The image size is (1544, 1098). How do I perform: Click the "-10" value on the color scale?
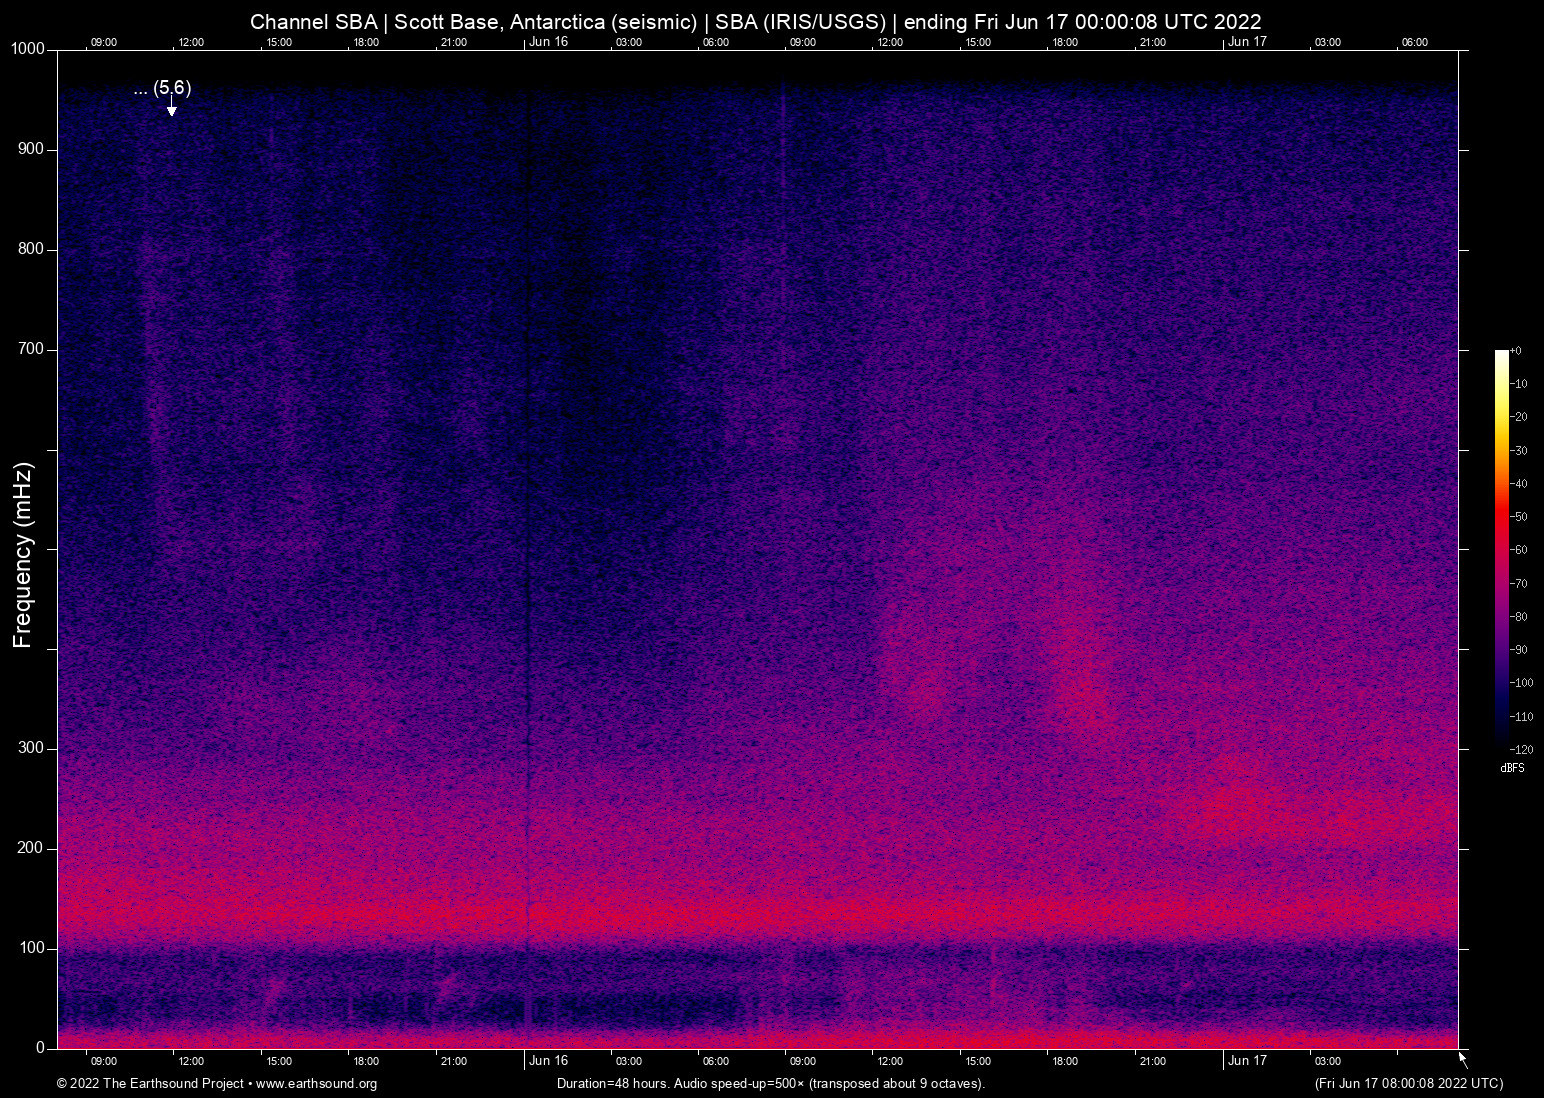click(x=1518, y=384)
